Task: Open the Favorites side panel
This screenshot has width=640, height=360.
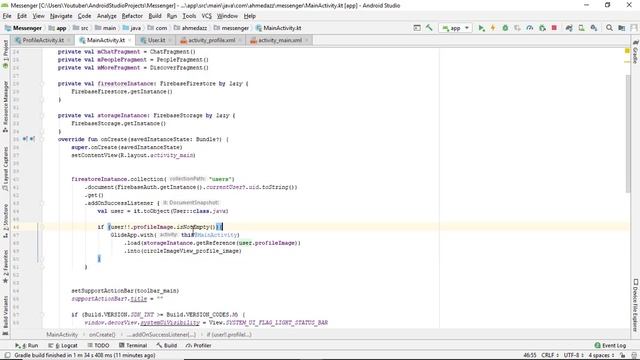Action: (5, 267)
